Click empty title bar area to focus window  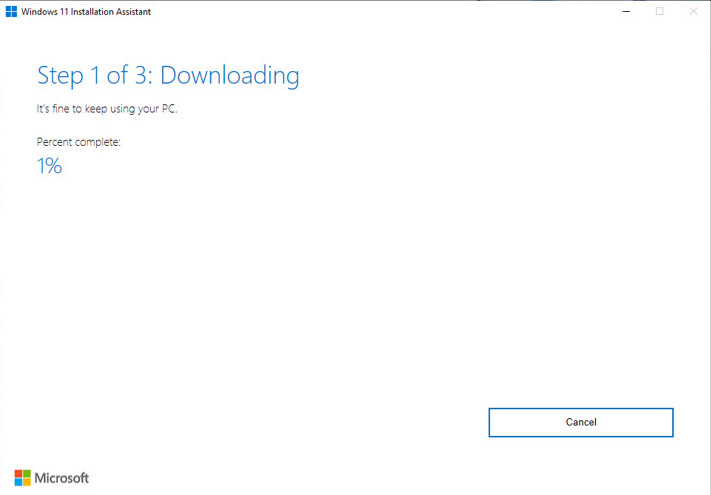400,11
